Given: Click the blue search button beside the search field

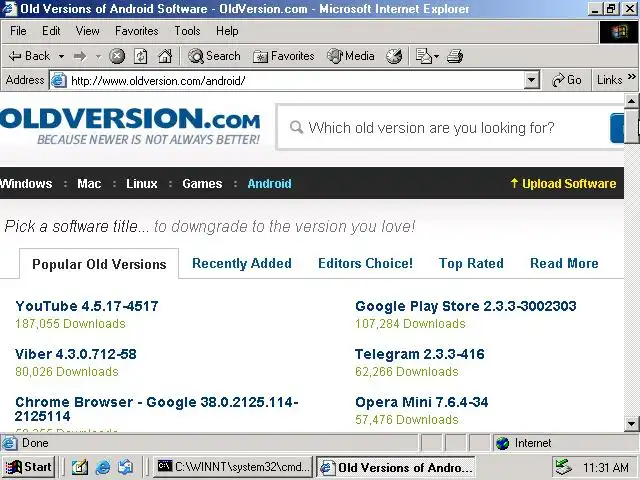Looking at the screenshot, I should pyautogui.click(x=617, y=128).
